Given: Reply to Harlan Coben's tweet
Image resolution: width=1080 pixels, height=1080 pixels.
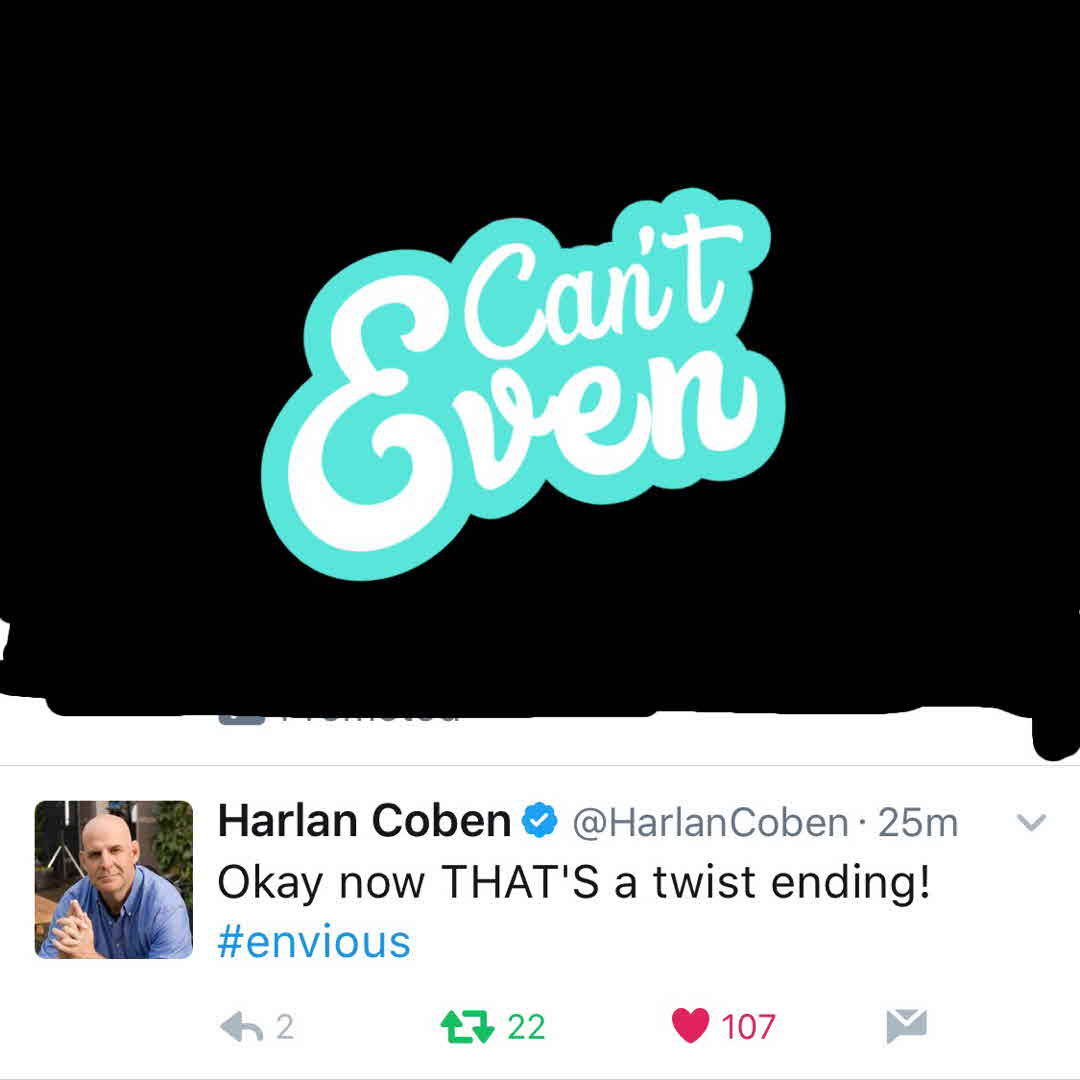Looking at the screenshot, I should tap(241, 1027).
